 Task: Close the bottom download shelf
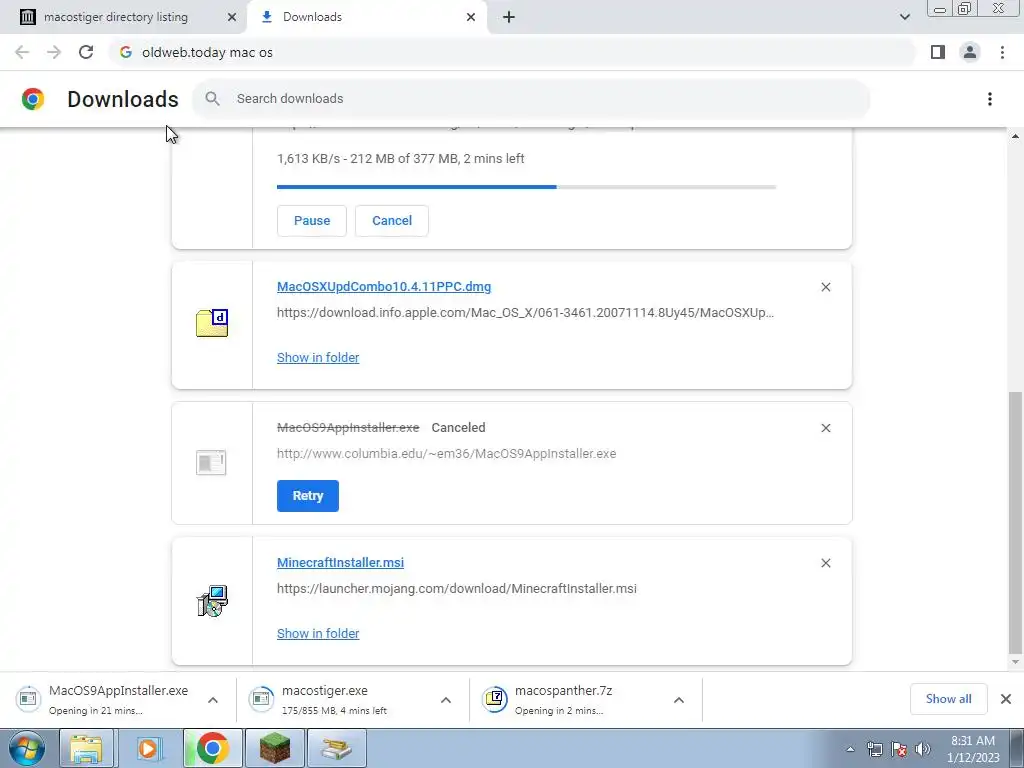[1006, 699]
